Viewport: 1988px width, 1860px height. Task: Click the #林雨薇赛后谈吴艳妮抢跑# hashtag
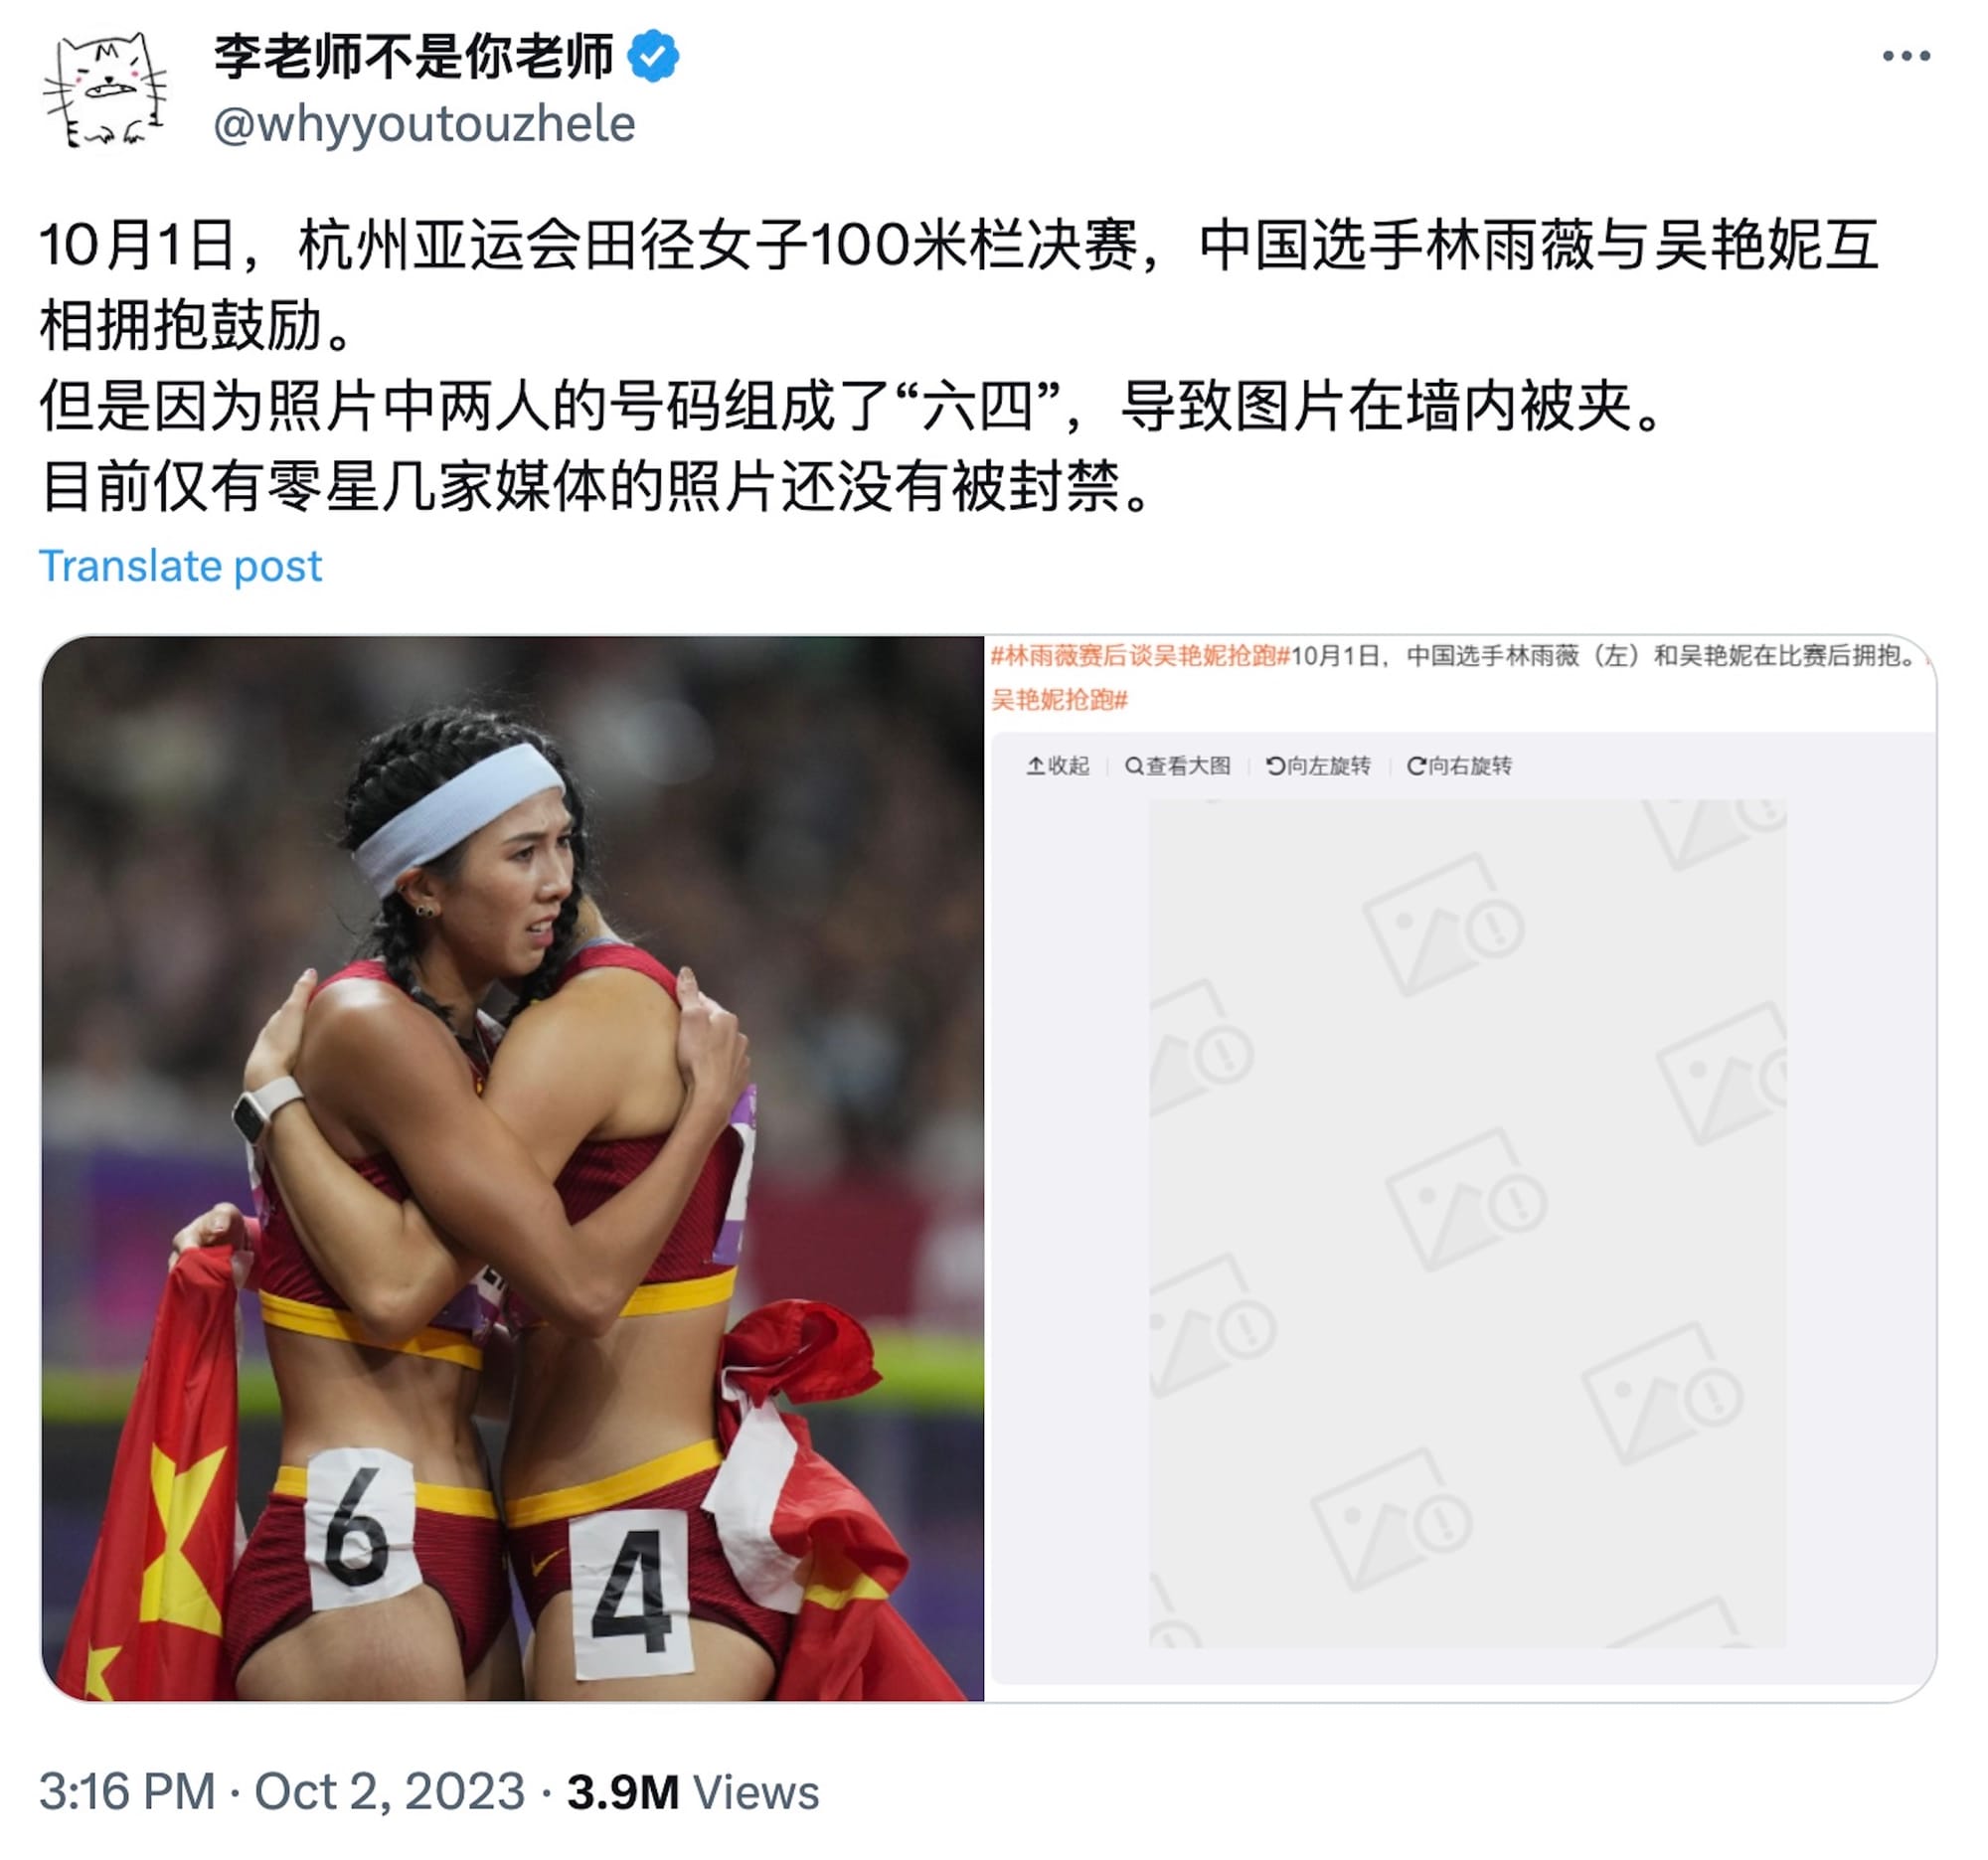tap(1140, 656)
